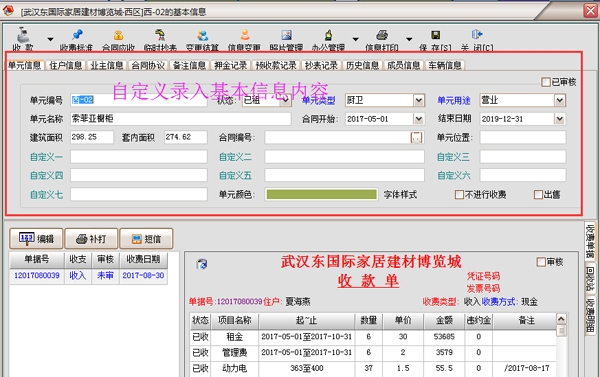
Task: Open 合同开始 date dropdown
Action: (x=419, y=119)
